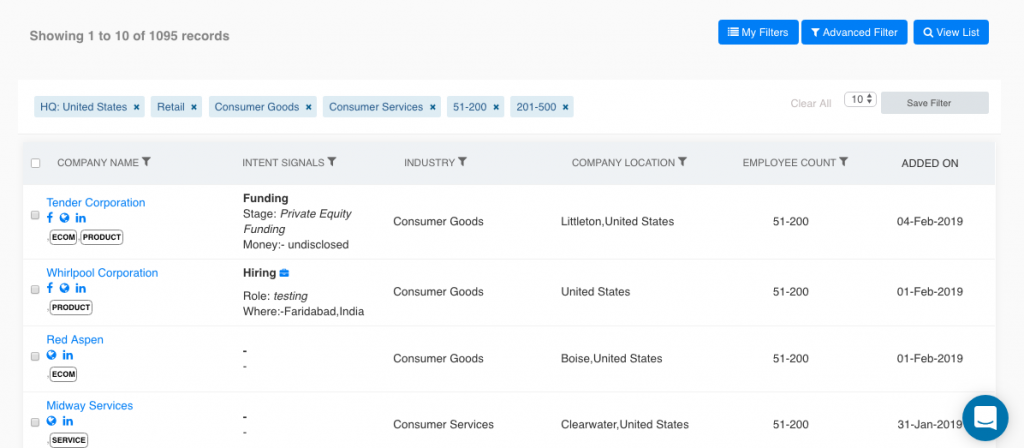
Task: Click the 31-Jan-2019 date cell
Action: [930, 424]
